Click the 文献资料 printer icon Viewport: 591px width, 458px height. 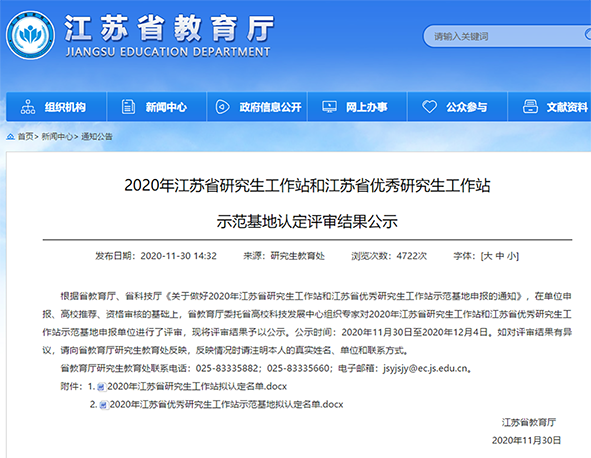pyautogui.click(x=530, y=107)
